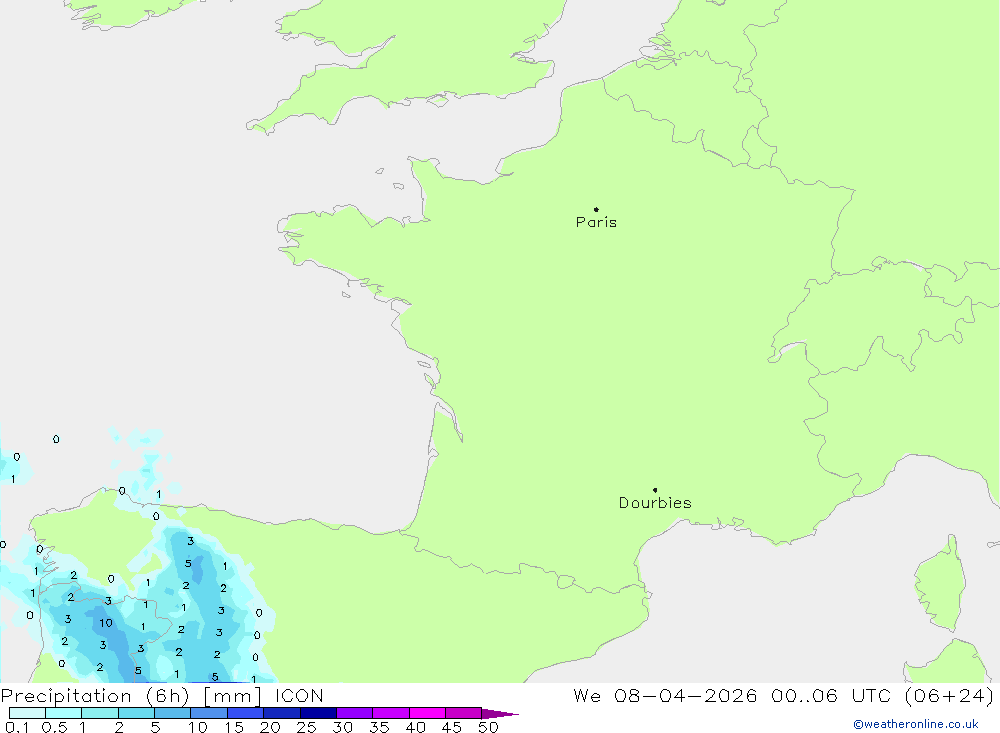This screenshot has width=1000, height=733.
Task: Pick the 30–35 mm legend color swatch
Action: pos(355,713)
